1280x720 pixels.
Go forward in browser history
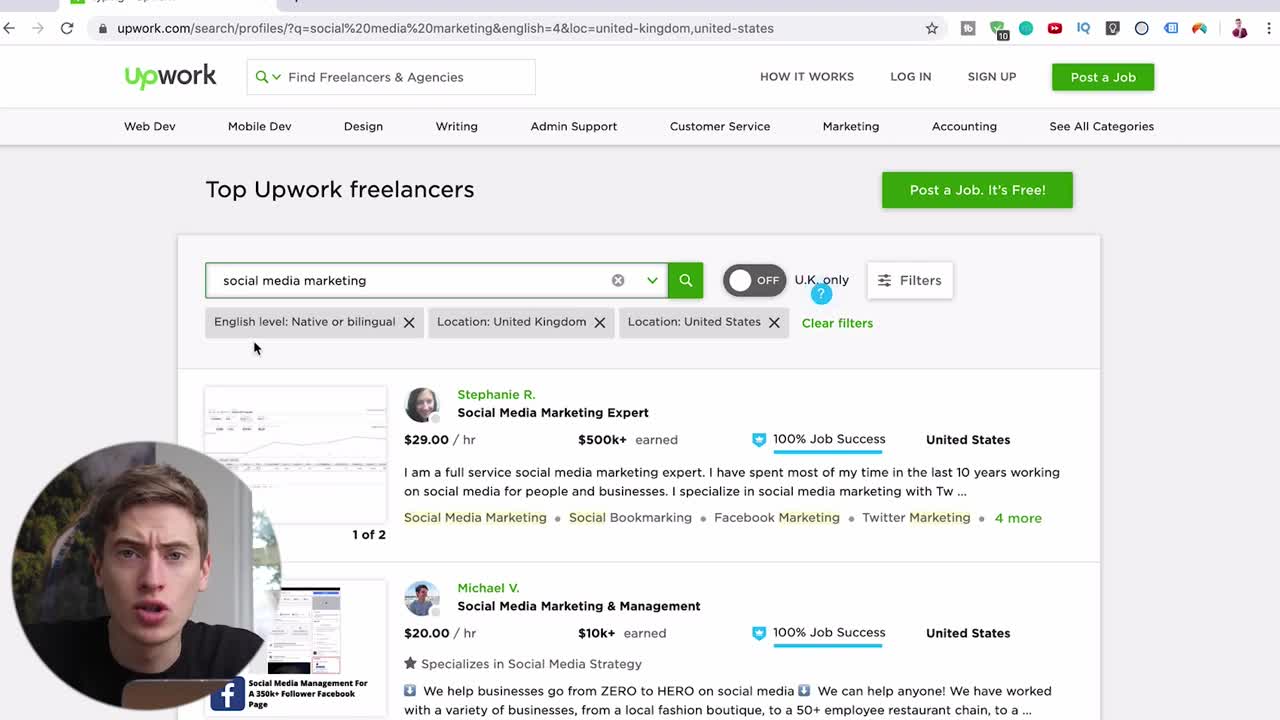pos(38,28)
